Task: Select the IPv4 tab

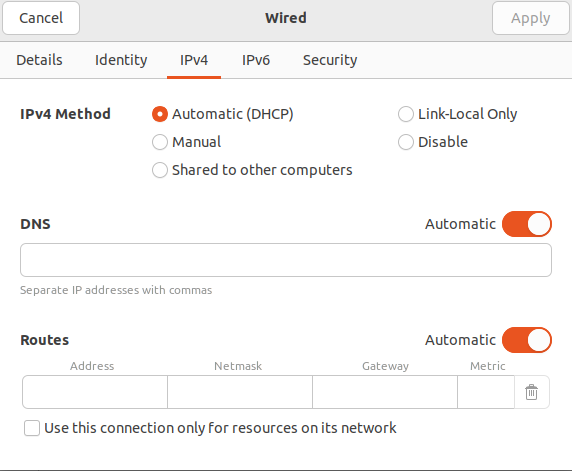Action: click(194, 60)
